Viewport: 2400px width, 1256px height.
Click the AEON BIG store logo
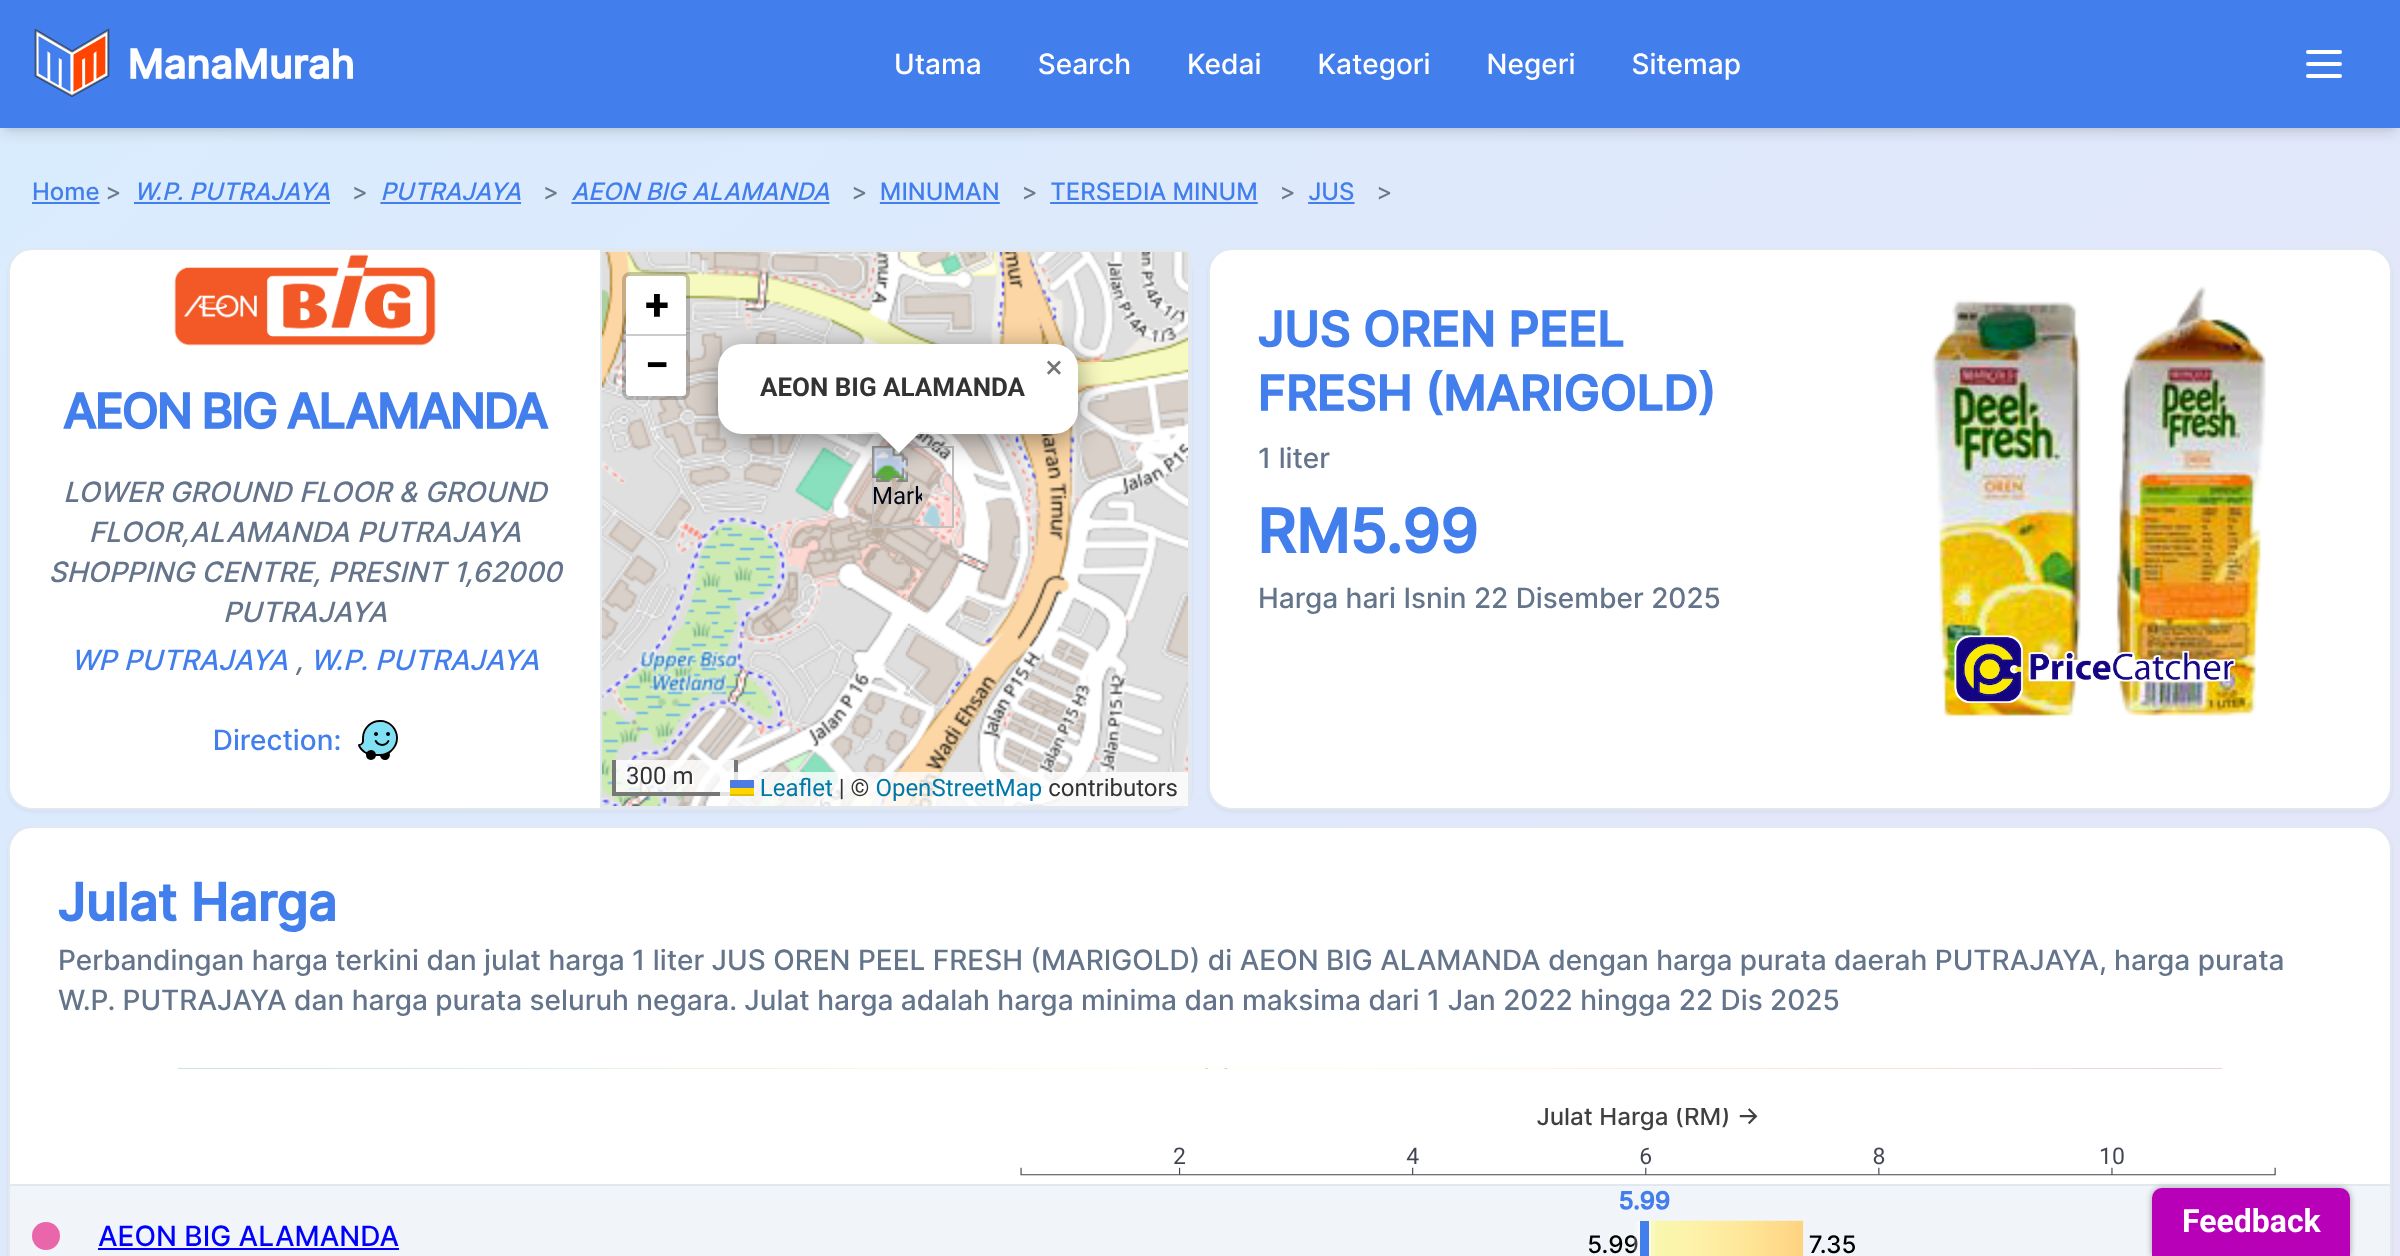coord(305,304)
